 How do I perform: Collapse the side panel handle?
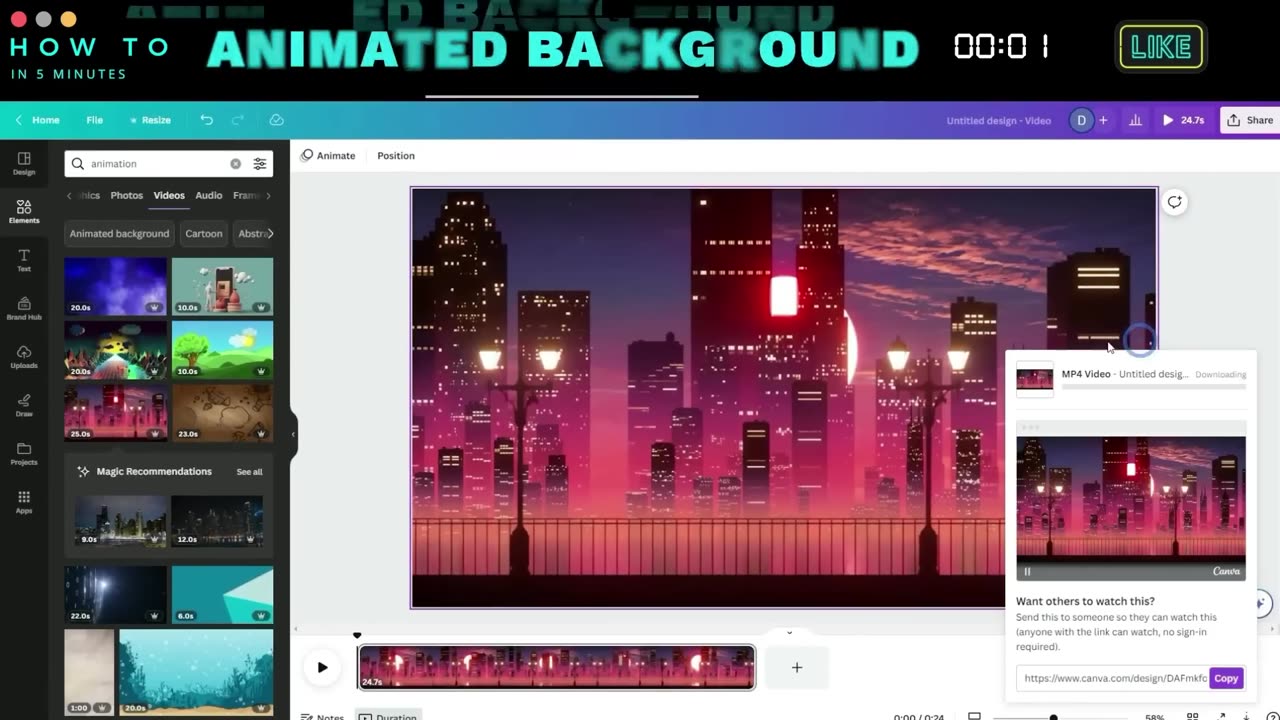(293, 434)
